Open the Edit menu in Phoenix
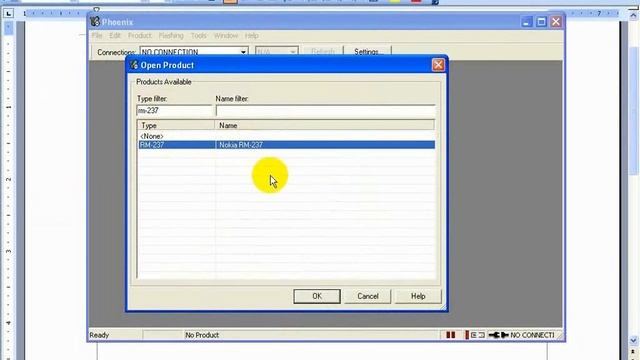The height and width of the screenshot is (360, 640). (x=115, y=36)
